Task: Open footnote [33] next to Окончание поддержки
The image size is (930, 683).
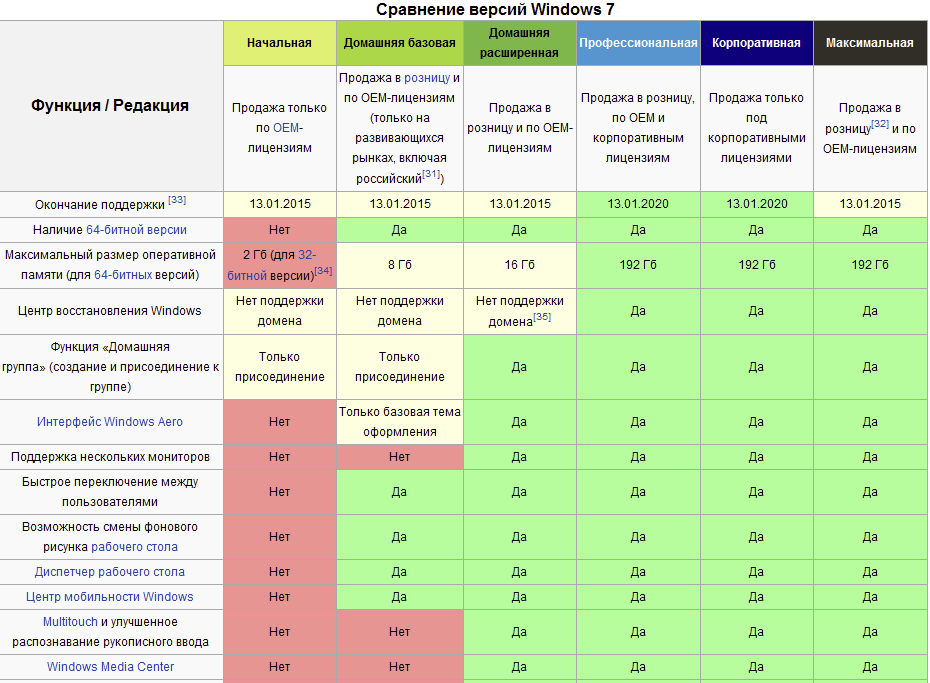Action: 177,200
